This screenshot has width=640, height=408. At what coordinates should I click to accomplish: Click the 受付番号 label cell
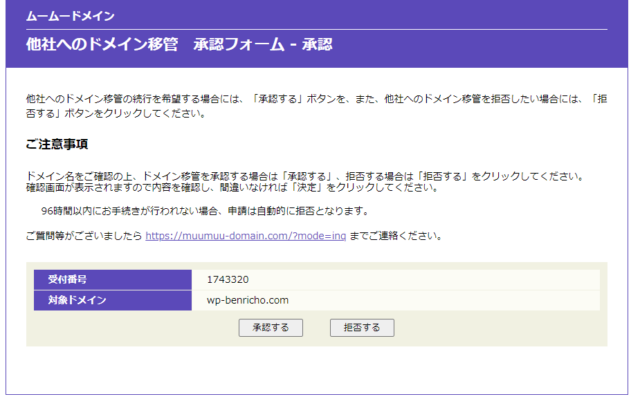[x=113, y=279]
